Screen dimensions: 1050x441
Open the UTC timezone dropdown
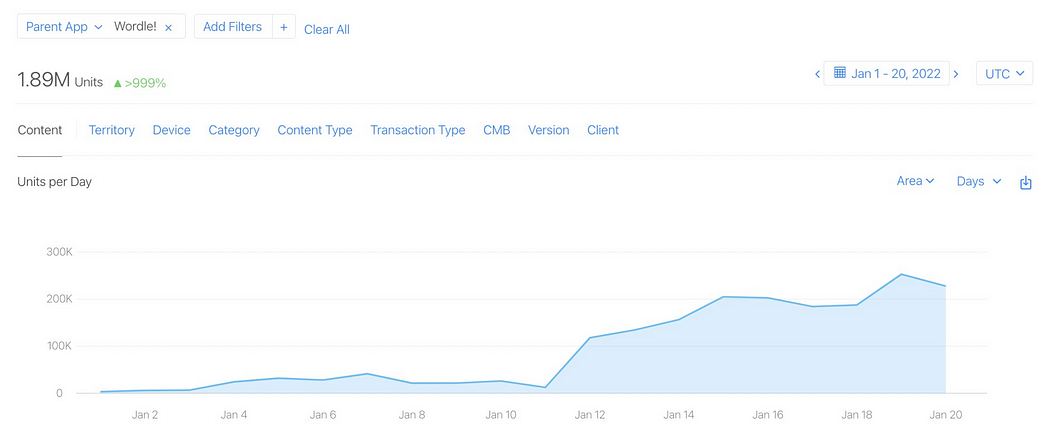1004,74
